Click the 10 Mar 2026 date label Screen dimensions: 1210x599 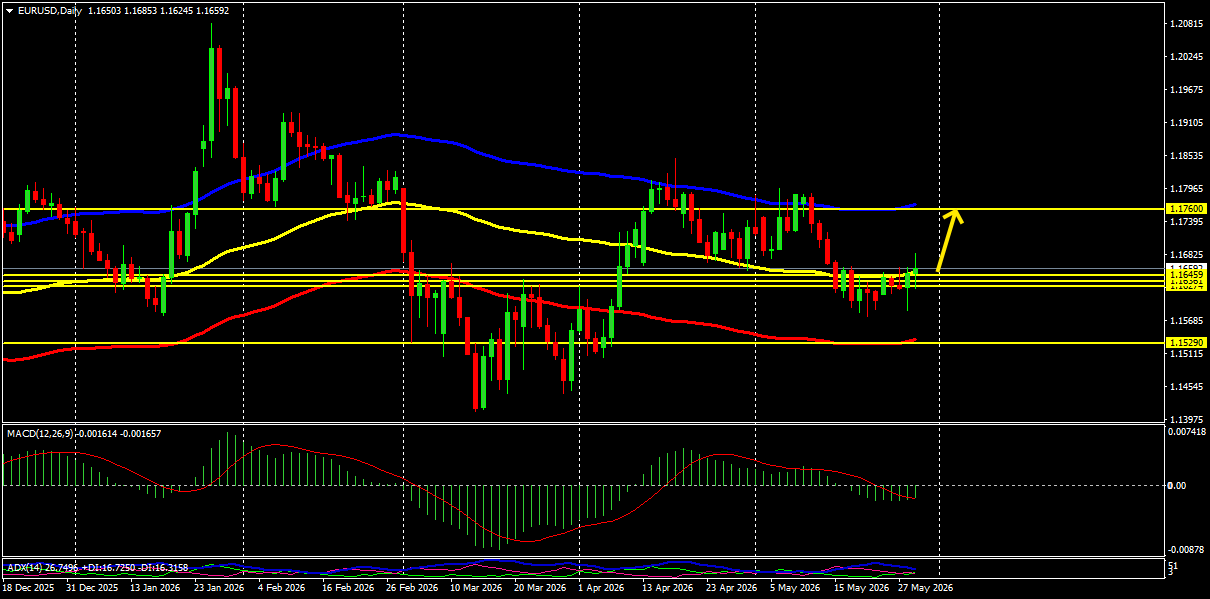coord(476,589)
